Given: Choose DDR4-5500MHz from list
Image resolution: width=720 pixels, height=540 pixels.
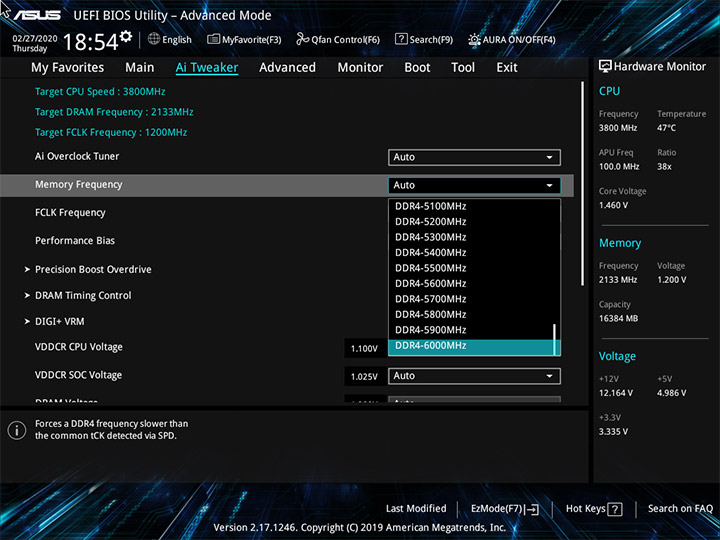Looking at the screenshot, I should (x=472, y=268).
